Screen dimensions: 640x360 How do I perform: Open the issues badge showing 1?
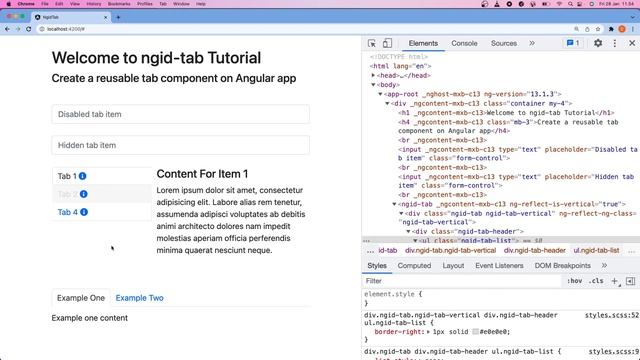(x=573, y=43)
